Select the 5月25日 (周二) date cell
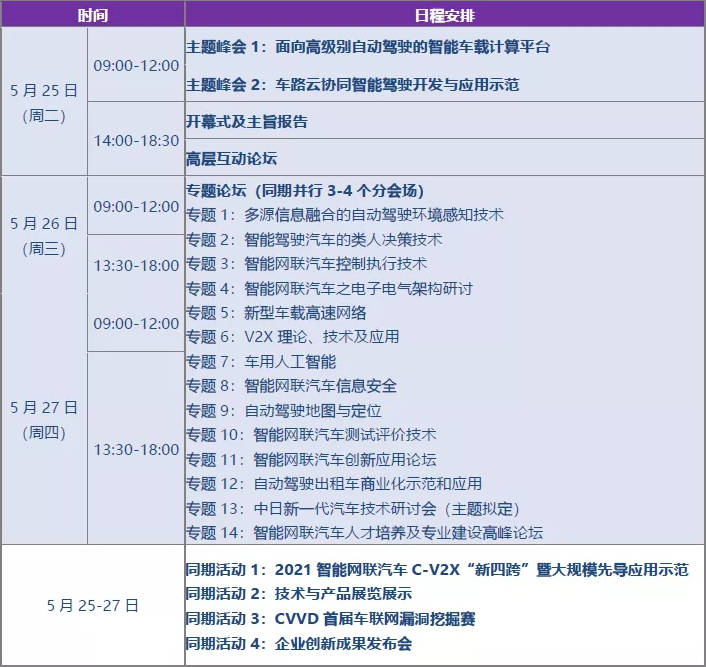The height and width of the screenshot is (667, 706). click(44, 102)
